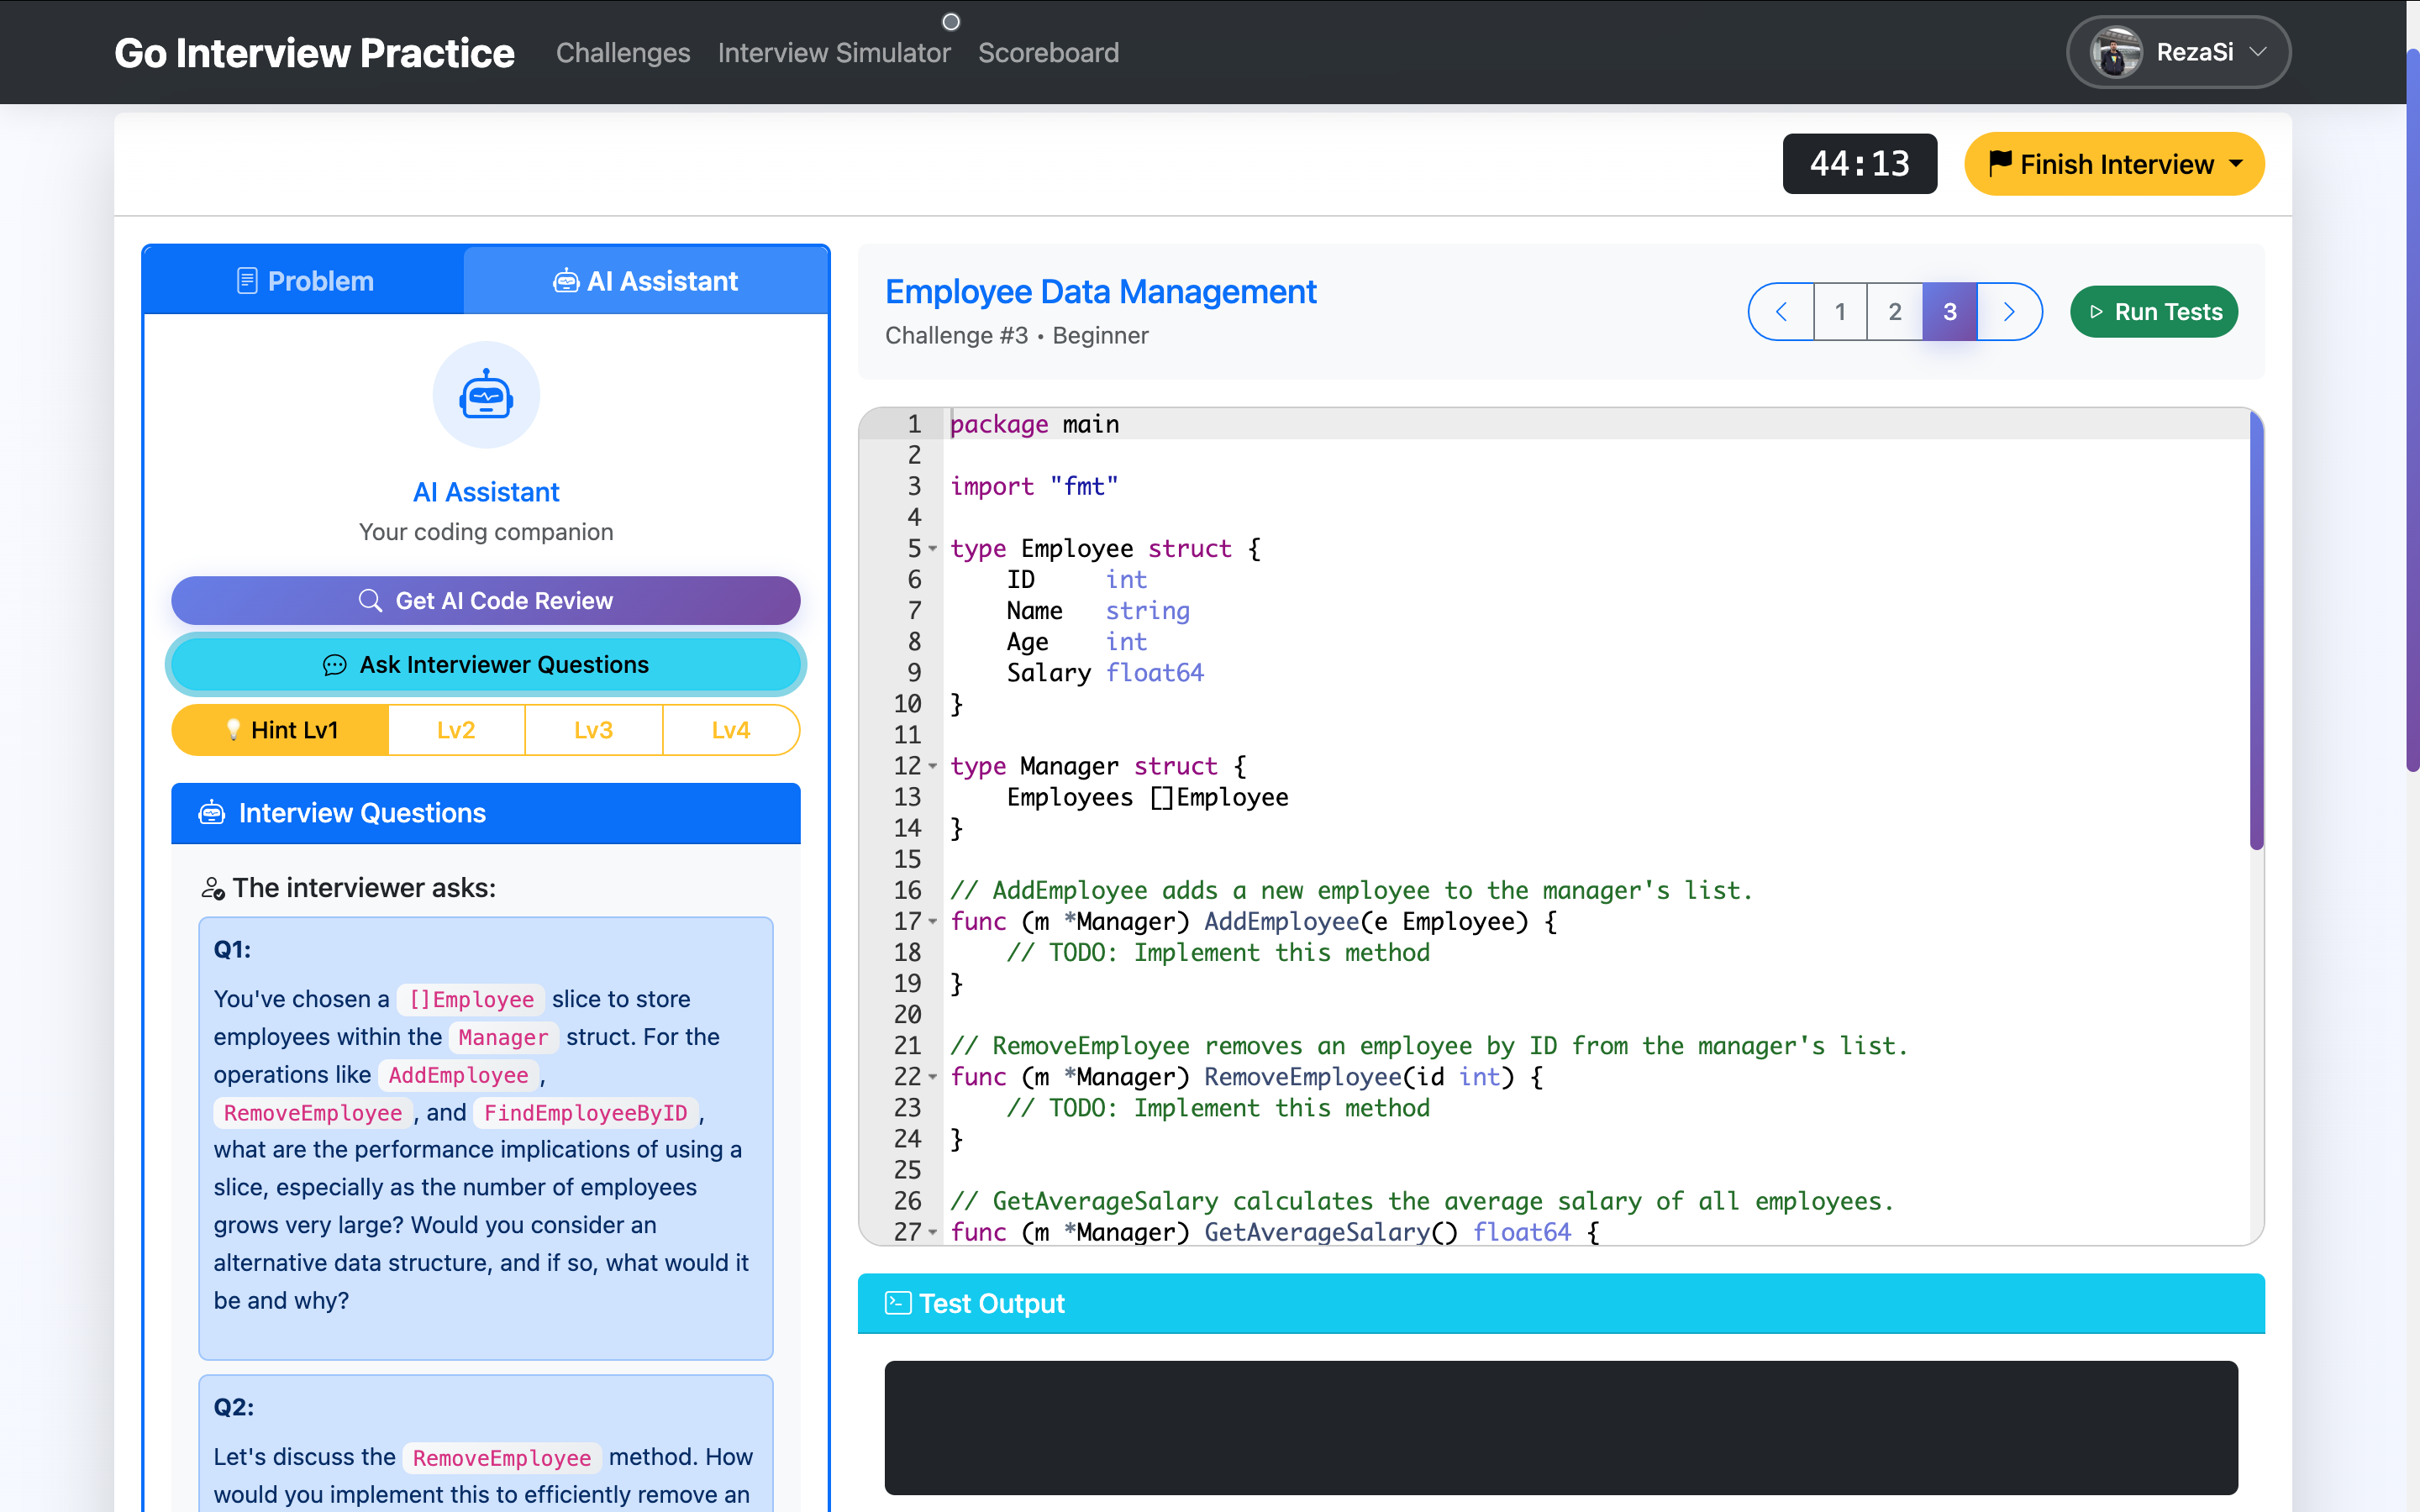Click the lightbulb icon on Hint Lv1
The image size is (2420, 1512).
click(x=233, y=730)
